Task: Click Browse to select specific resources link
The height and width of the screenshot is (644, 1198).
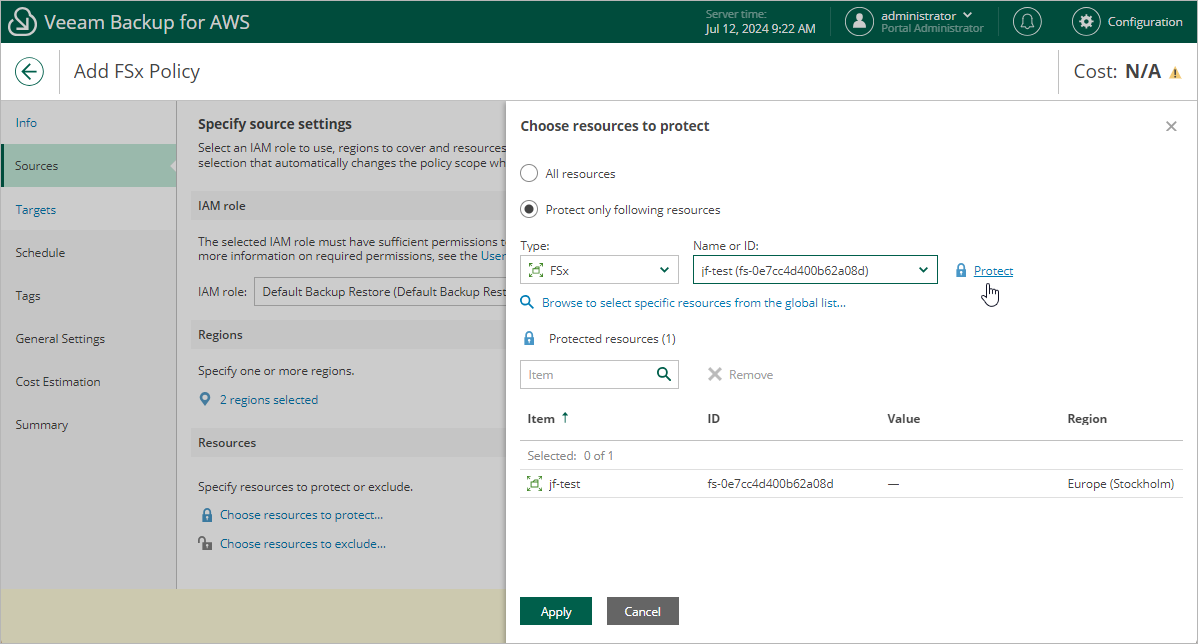Action: point(694,303)
